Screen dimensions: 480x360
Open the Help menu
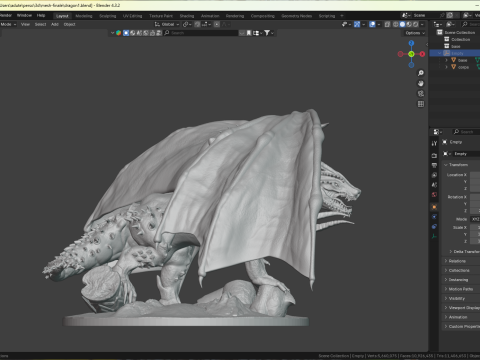41,15
